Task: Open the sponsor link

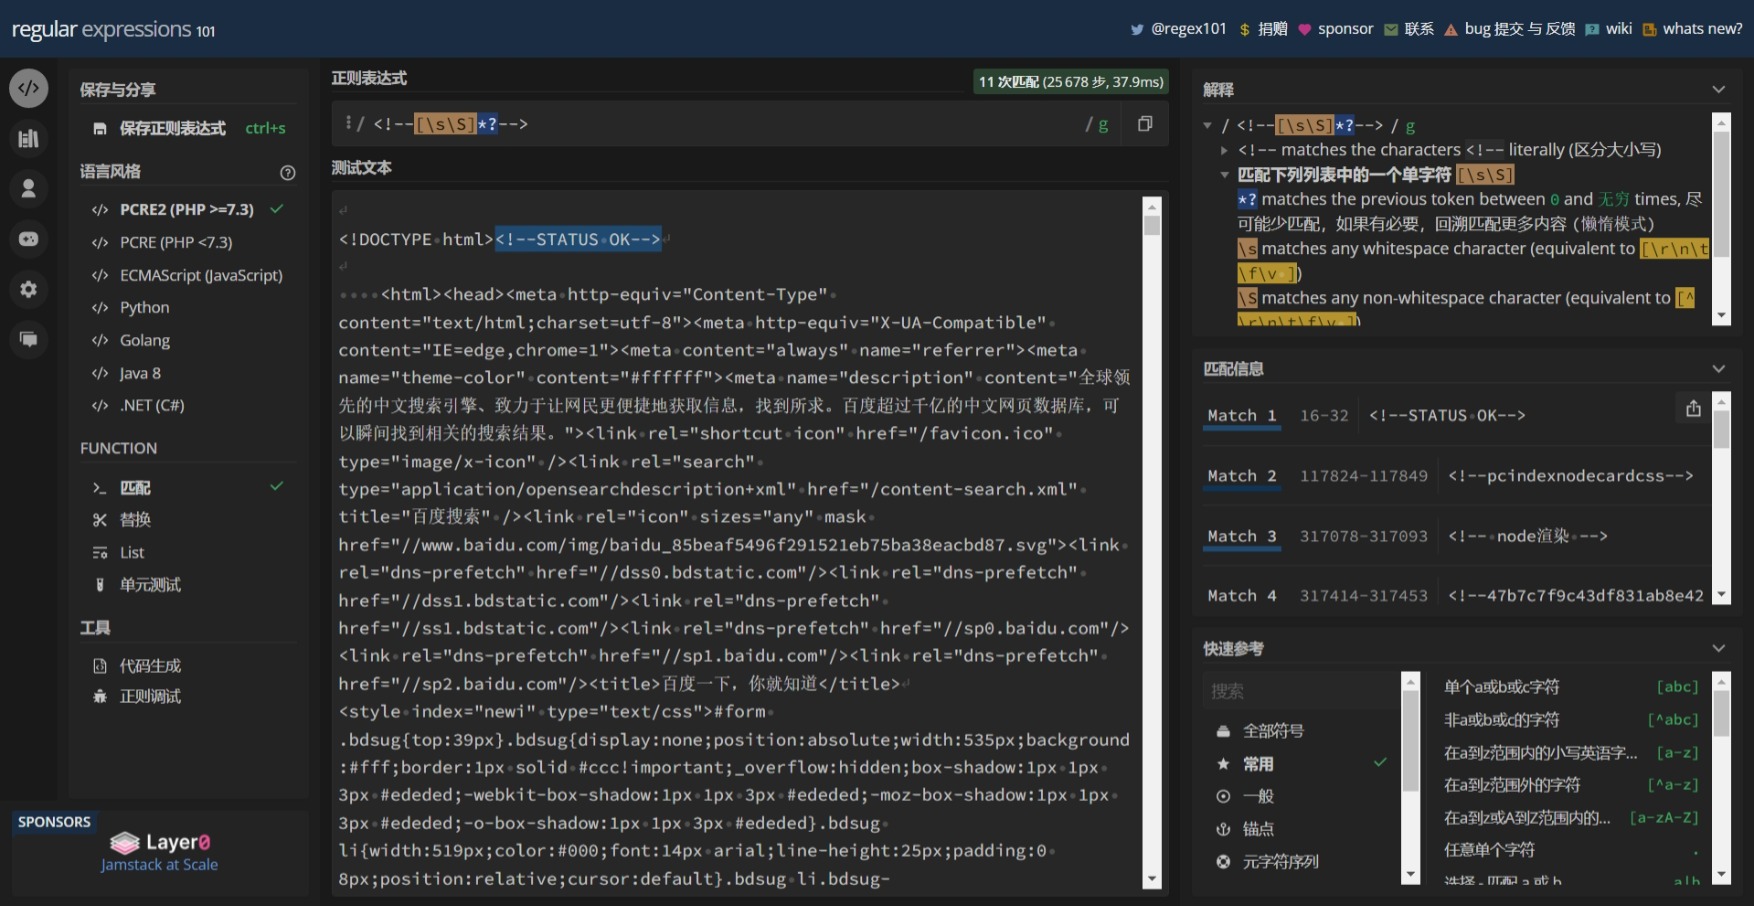Action: point(1335,29)
